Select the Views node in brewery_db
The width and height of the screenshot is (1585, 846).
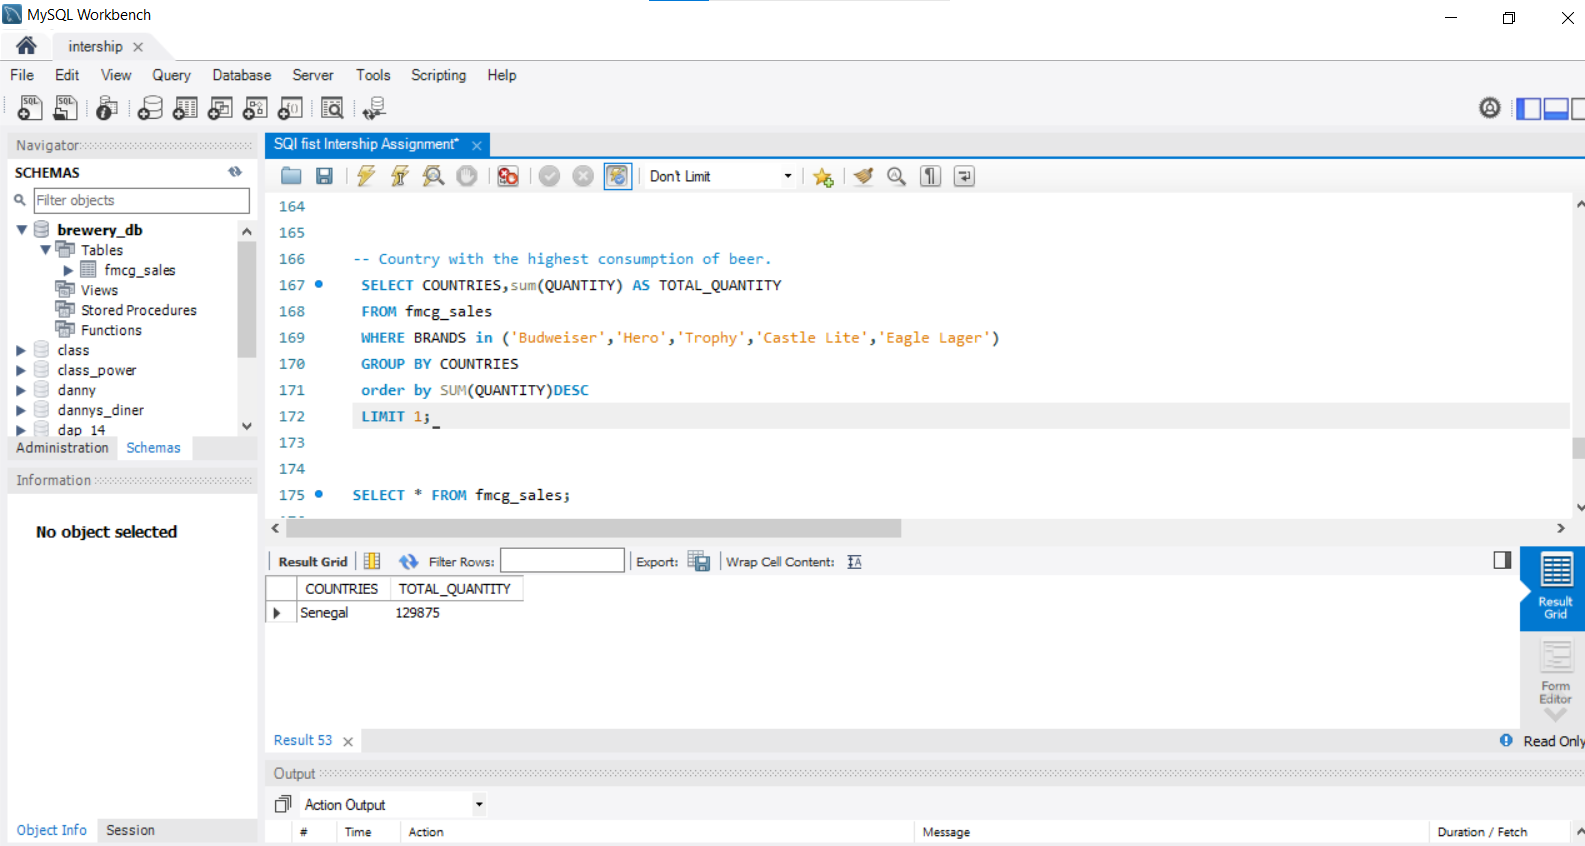click(x=99, y=290)
